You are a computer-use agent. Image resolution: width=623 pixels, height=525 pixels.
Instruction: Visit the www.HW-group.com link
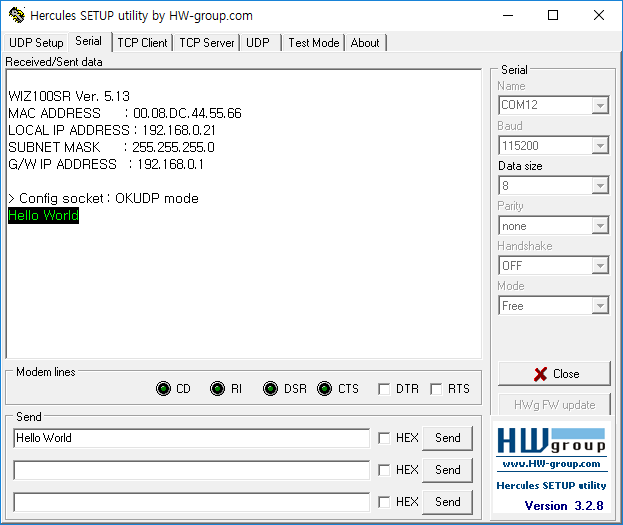[551, 464]
